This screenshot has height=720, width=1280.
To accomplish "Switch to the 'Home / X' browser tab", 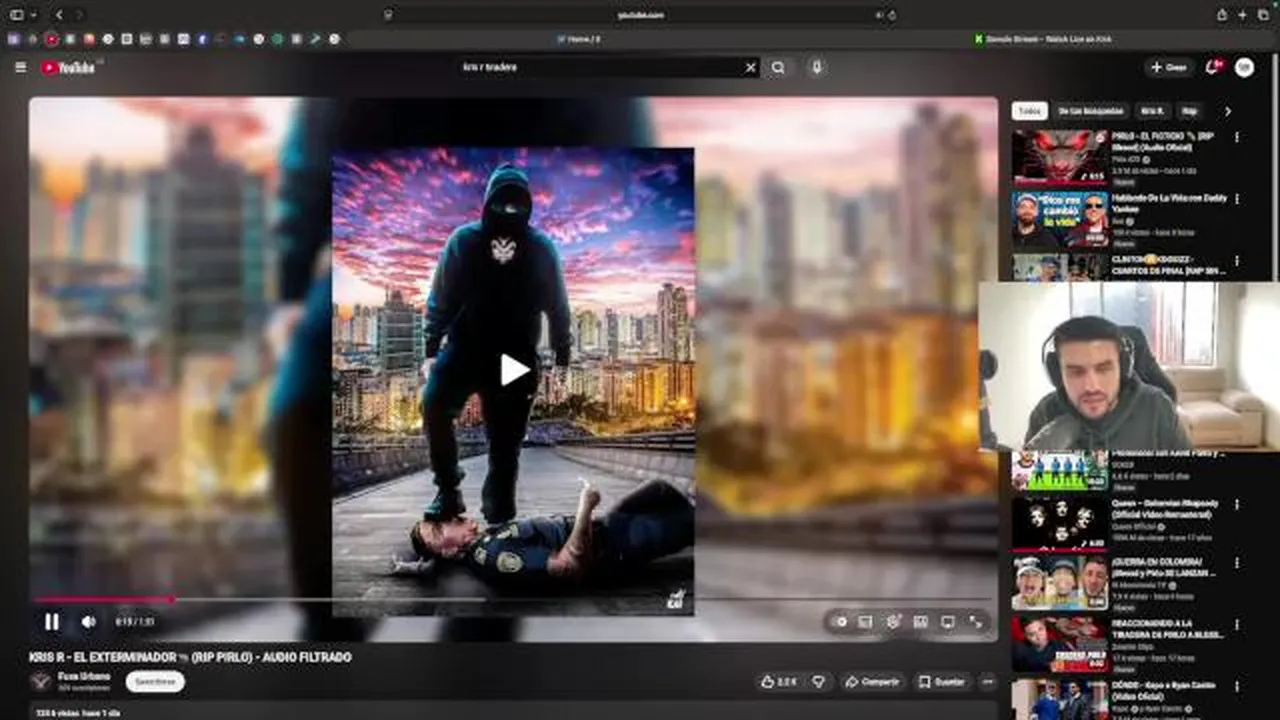I will [578, 39].
